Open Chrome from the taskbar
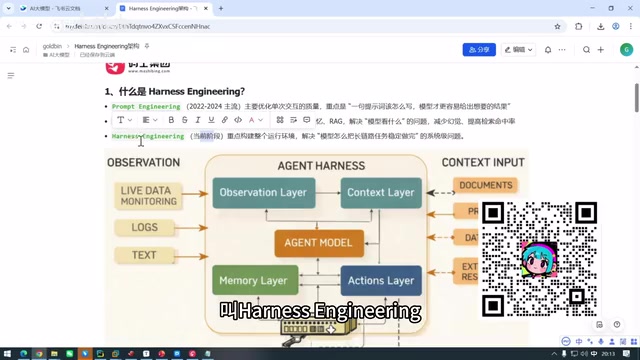This screenshot has height=360, width=640. coord(39,353)
